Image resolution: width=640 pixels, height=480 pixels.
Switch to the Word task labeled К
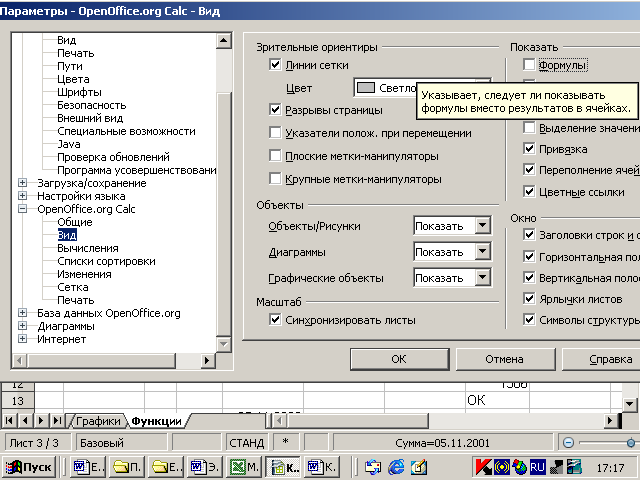pyautogui.click(x=323, y=467)
